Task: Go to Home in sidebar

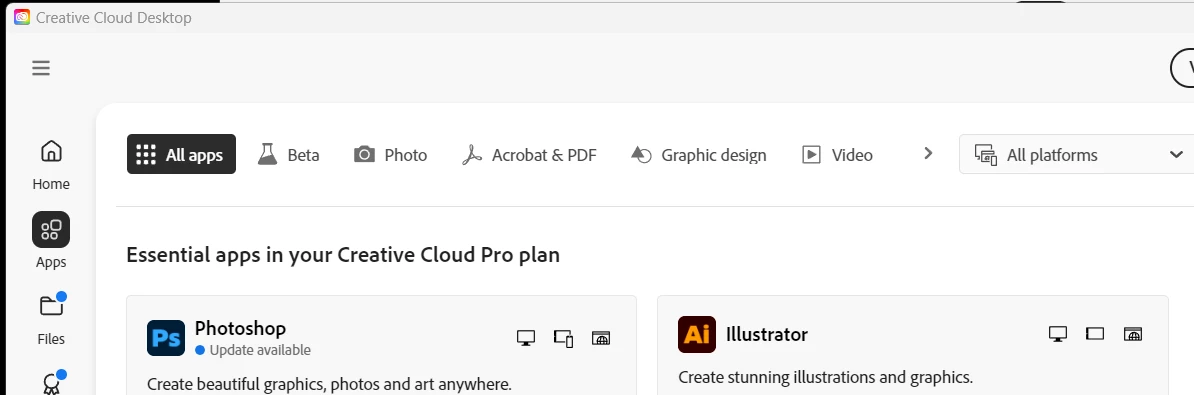Action: pyautogui.click(x=51, y=164)
